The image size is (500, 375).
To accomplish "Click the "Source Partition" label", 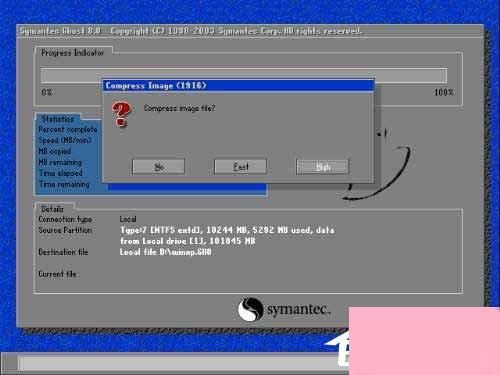I will tap(65, 230).
